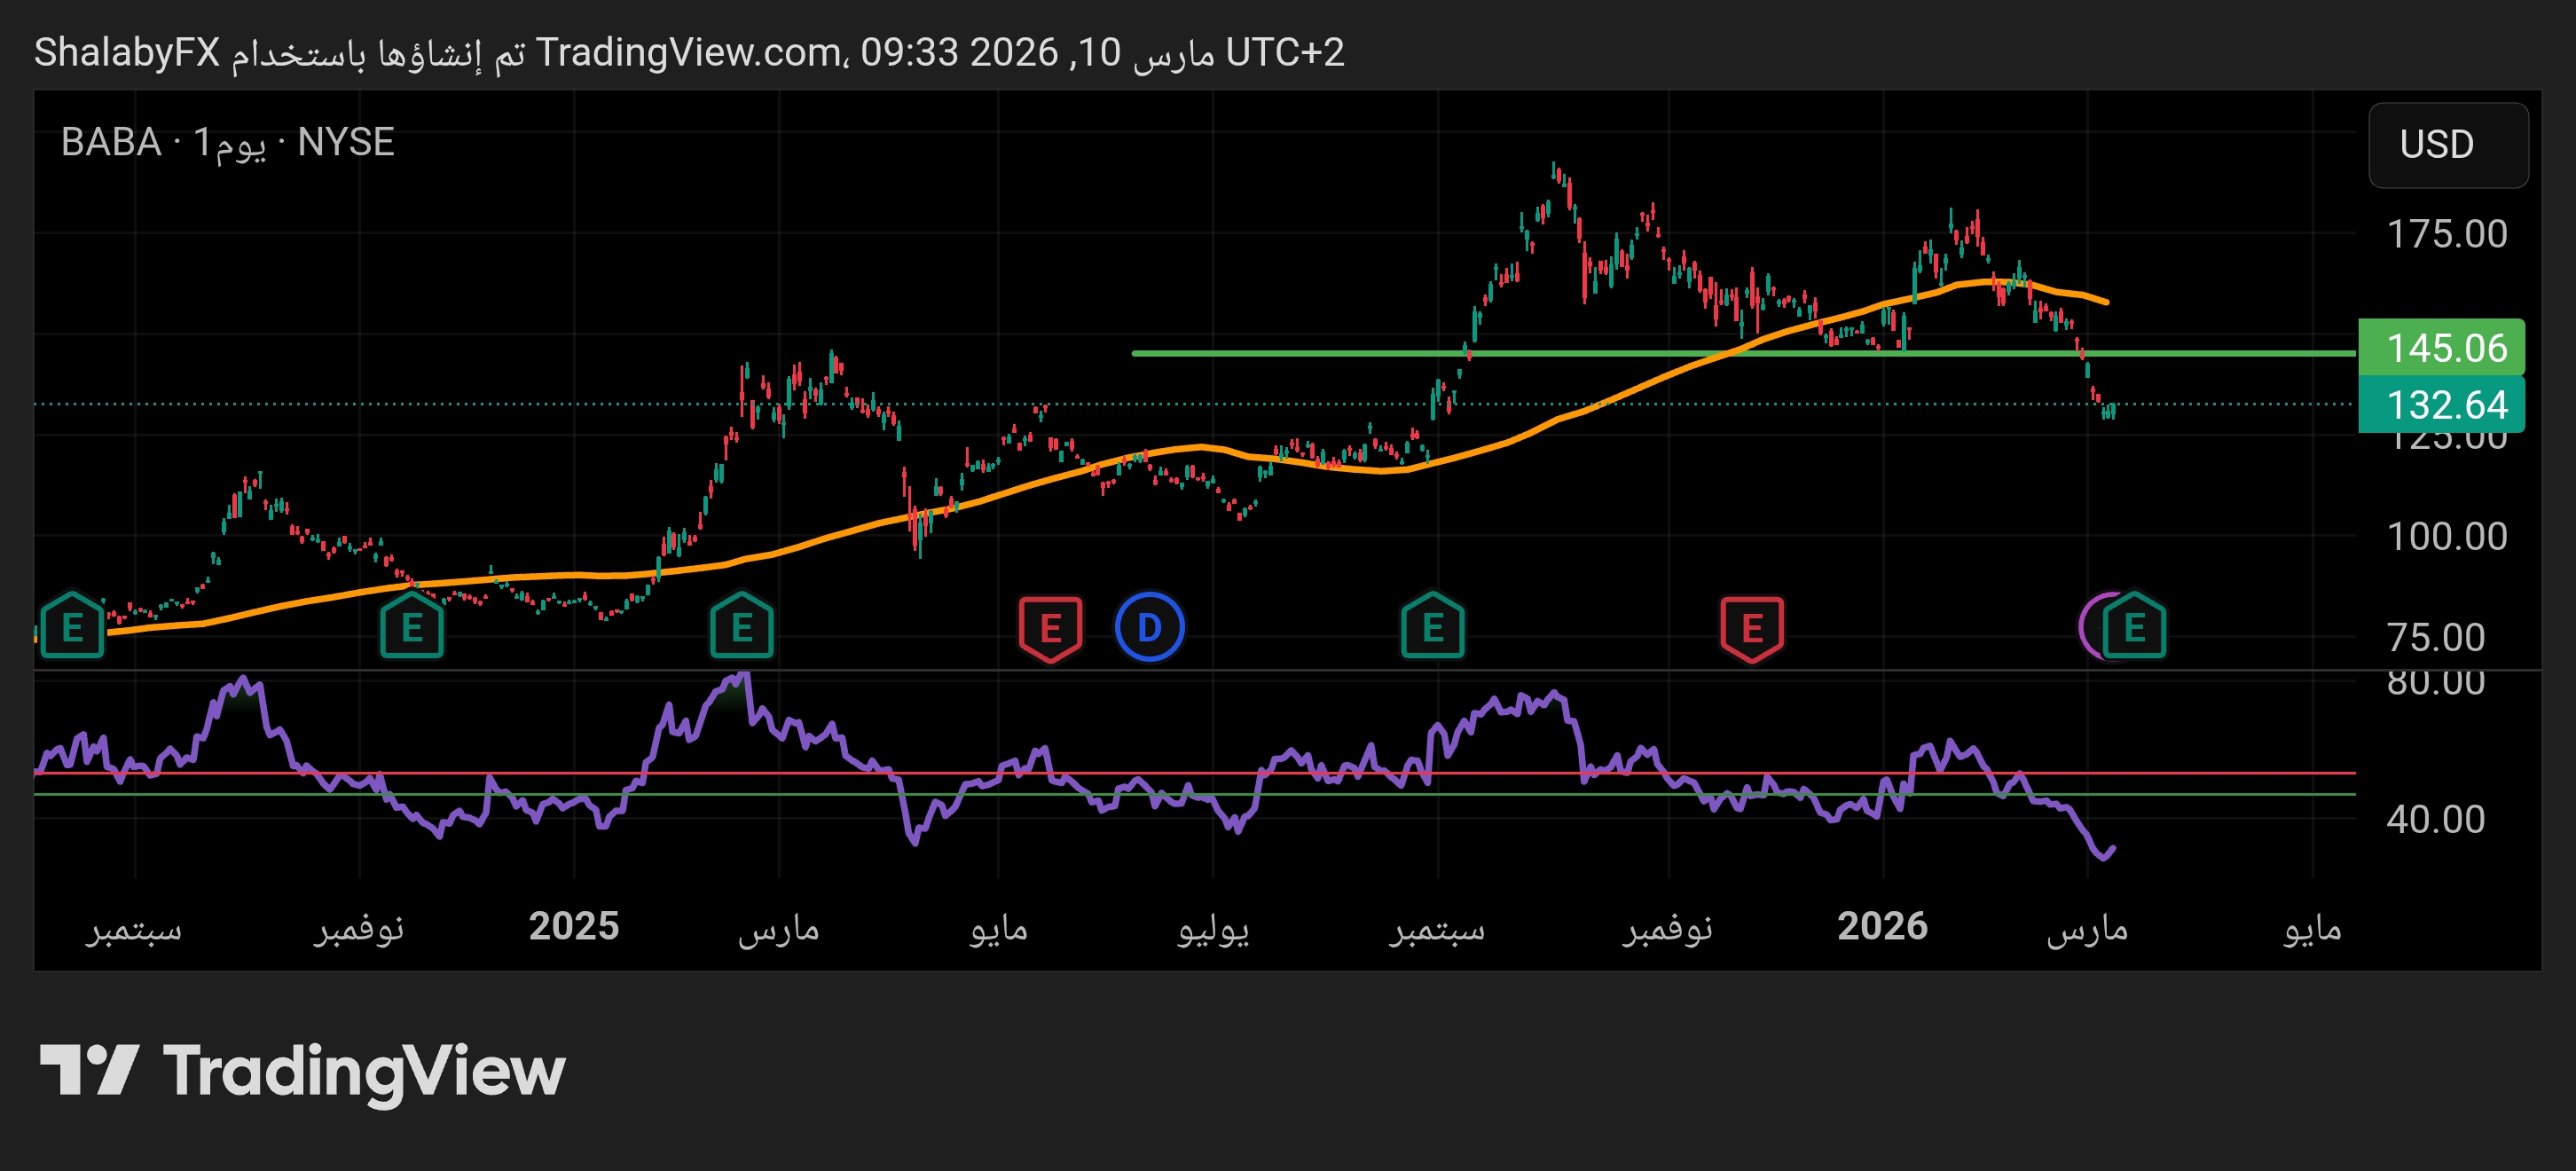Click the ShalabyFX author name
Screen dimensions: 2576x1171
pyautogui.click(x=127, y=52)
